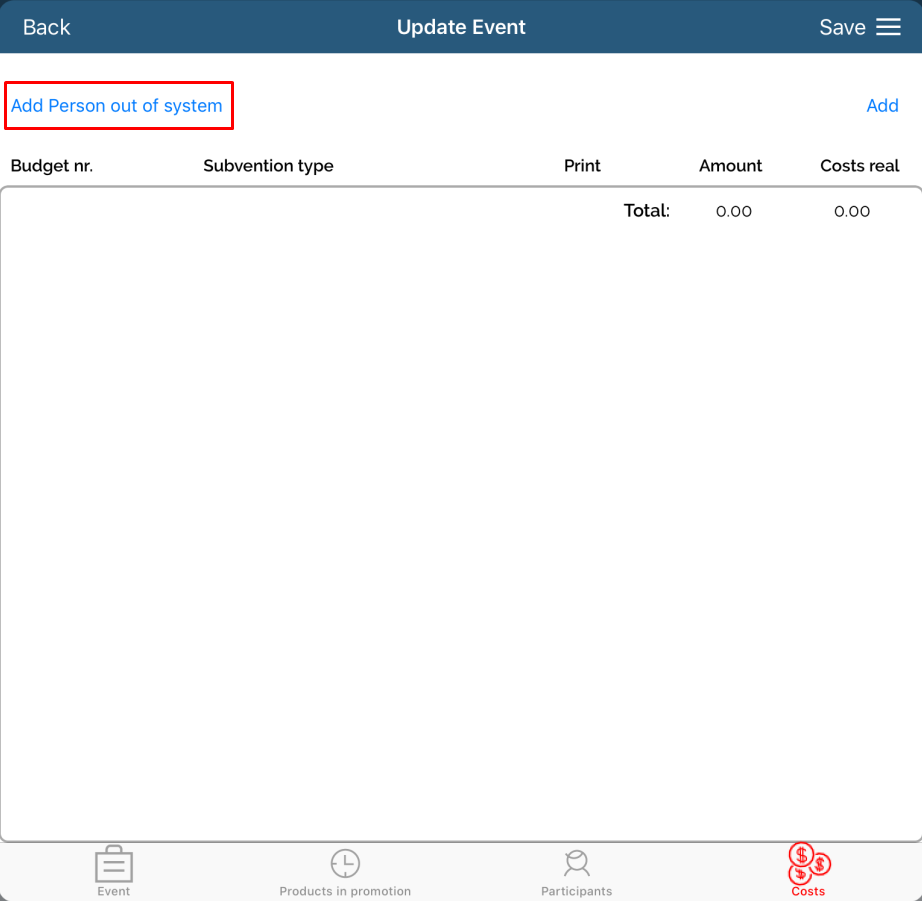Click the Add link
922x901 pixels.
pos(882,105)
